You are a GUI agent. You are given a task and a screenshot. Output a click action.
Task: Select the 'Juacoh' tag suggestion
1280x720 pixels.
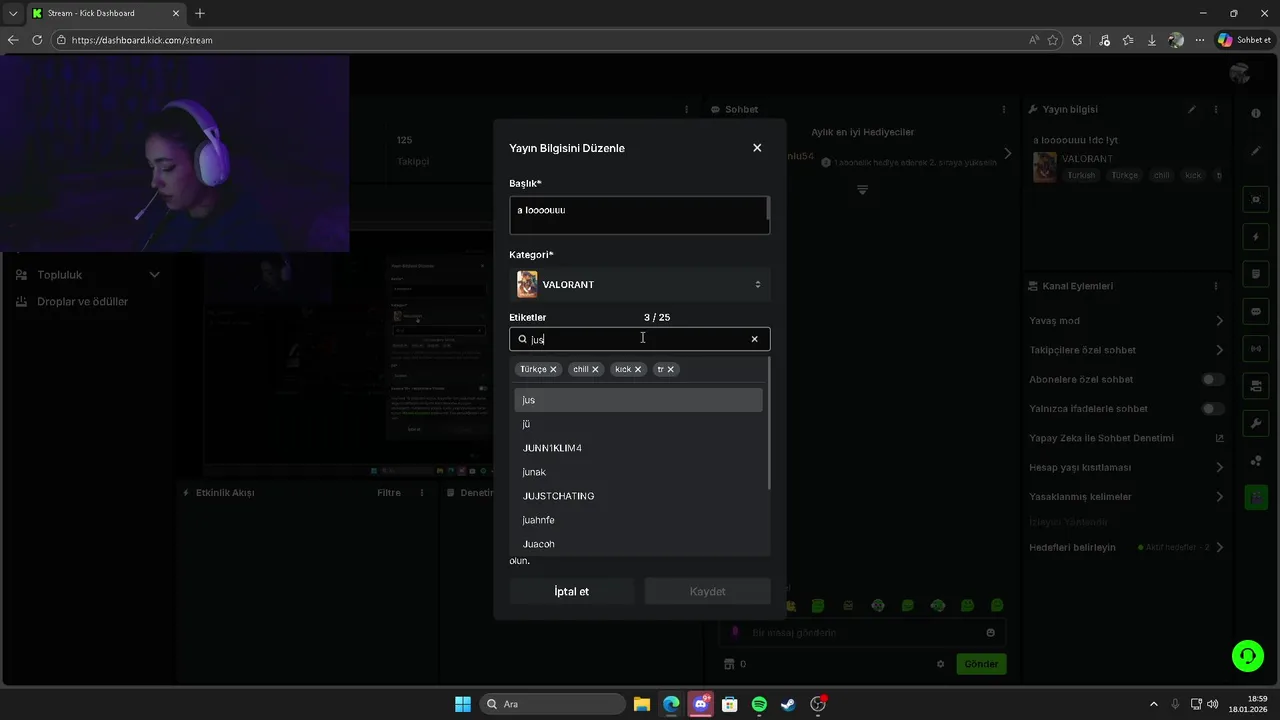[638, 544]
